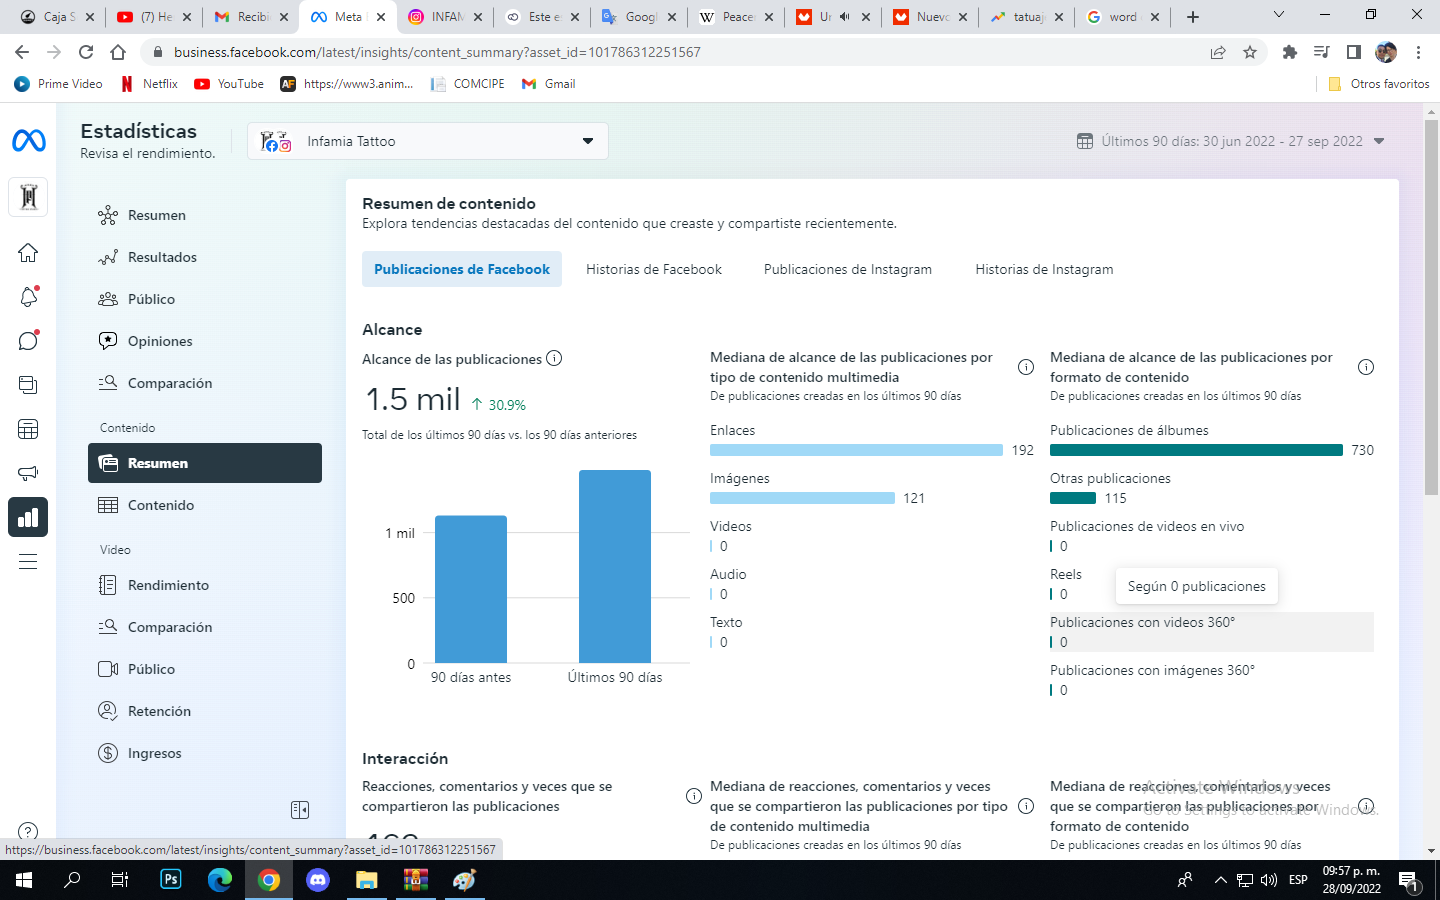Open File Explorer from the taskbar
This screenshot has height=900, width=1440.
click(x=367, y=880)
